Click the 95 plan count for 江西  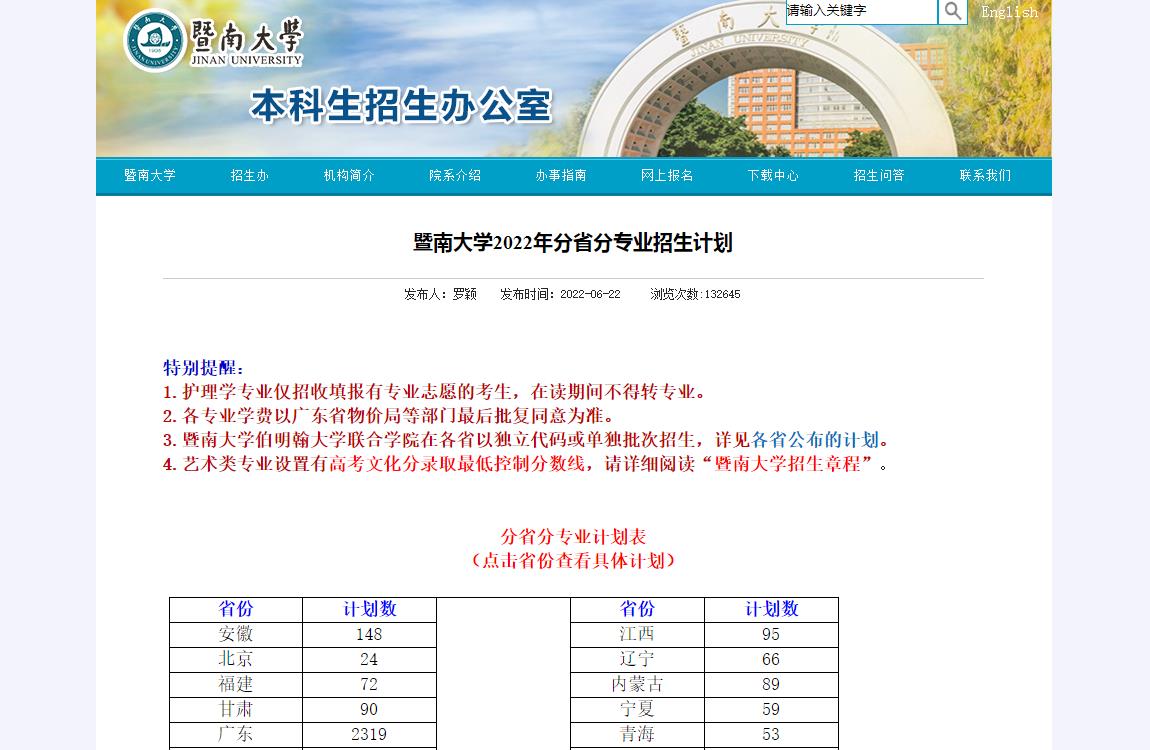coord(771,634)
